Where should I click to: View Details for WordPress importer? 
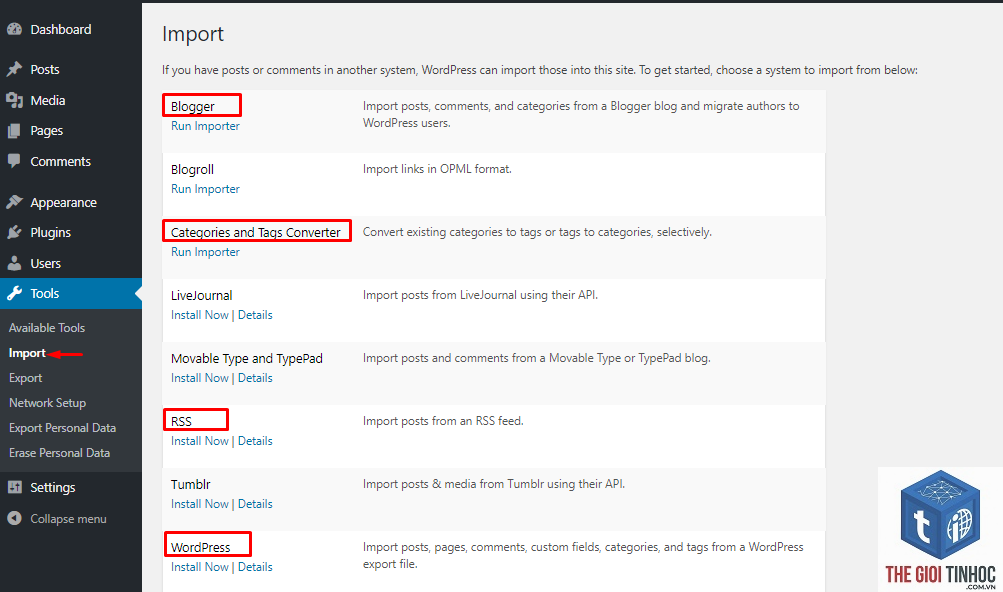click(x=255, y=567)
